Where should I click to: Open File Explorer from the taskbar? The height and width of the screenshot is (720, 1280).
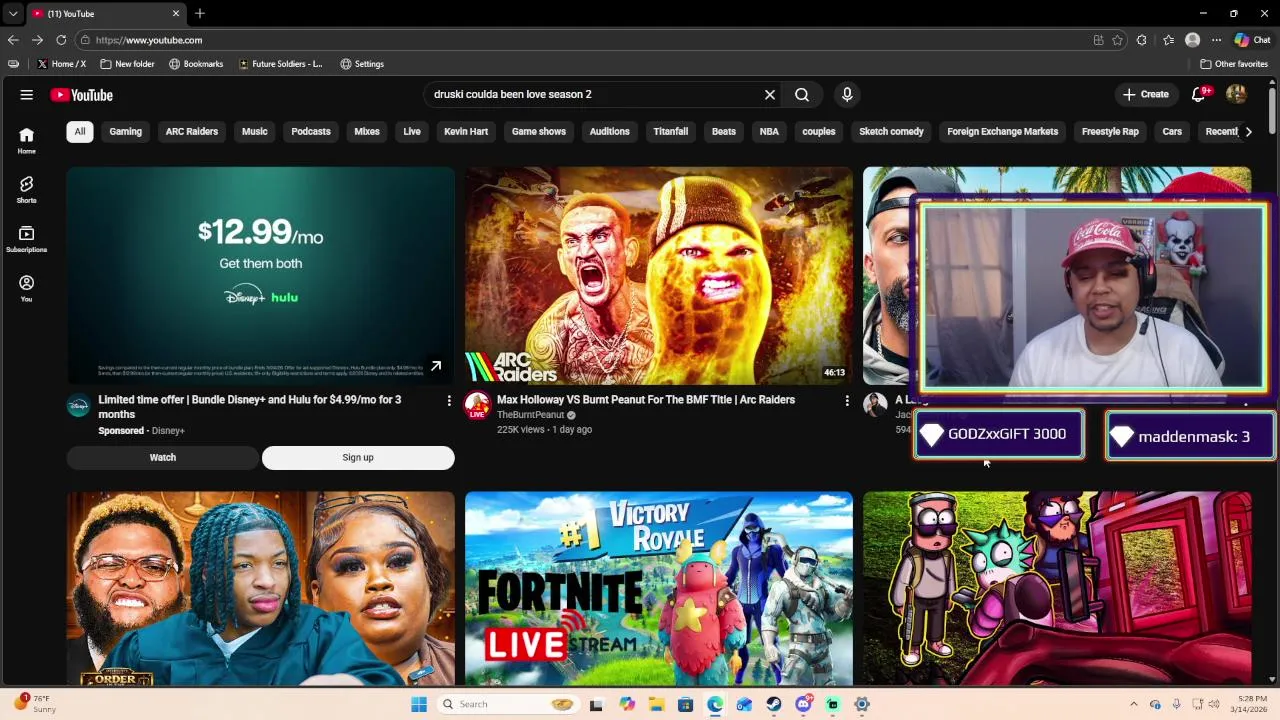(656, 704)
